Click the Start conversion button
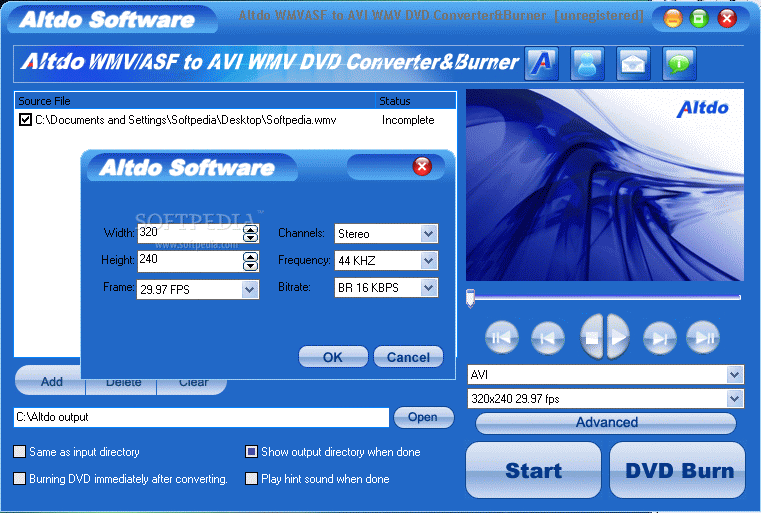 pos(533,470)
